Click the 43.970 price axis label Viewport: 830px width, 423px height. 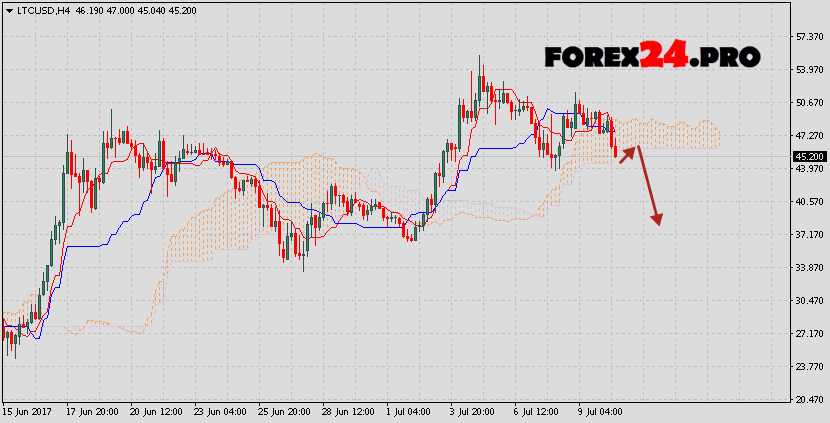click(x=808, y=169)
